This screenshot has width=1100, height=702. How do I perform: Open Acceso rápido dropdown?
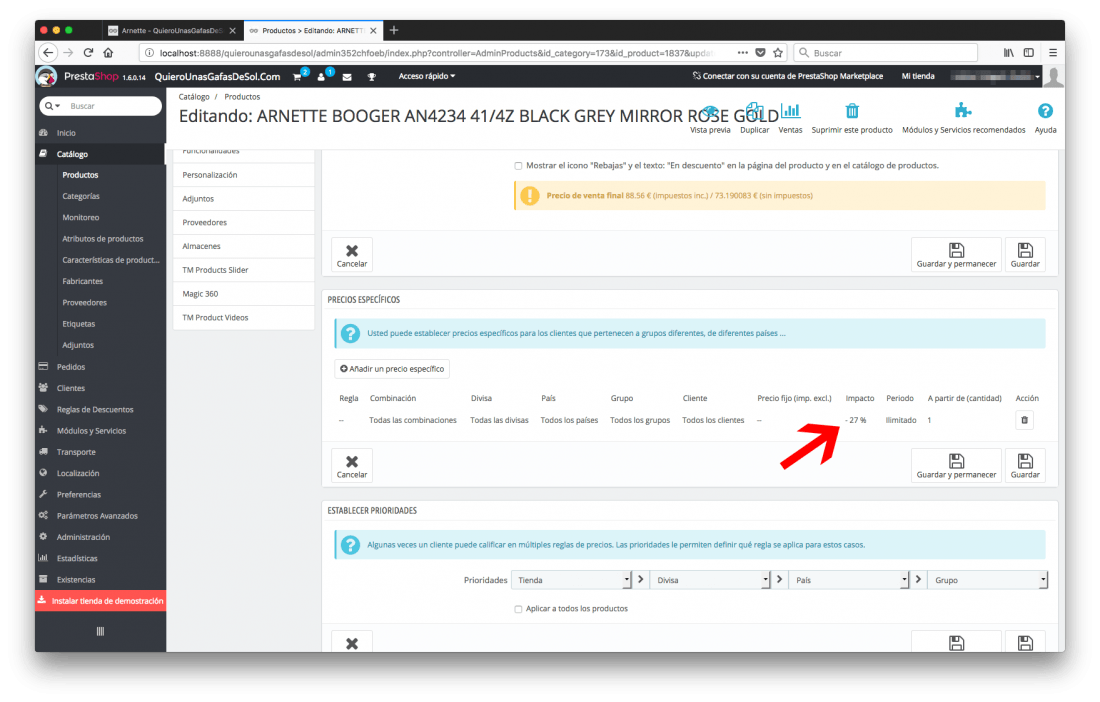point(427,76)
